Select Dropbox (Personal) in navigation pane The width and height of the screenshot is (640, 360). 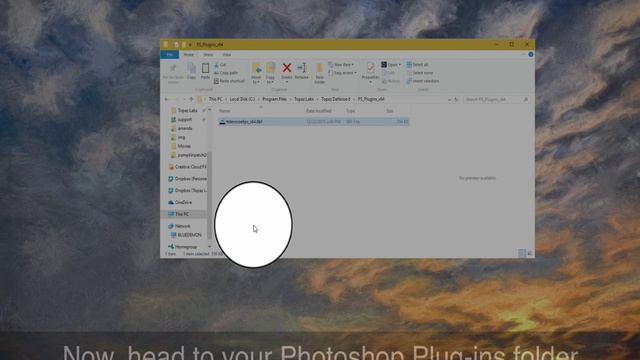click(190, 178)
